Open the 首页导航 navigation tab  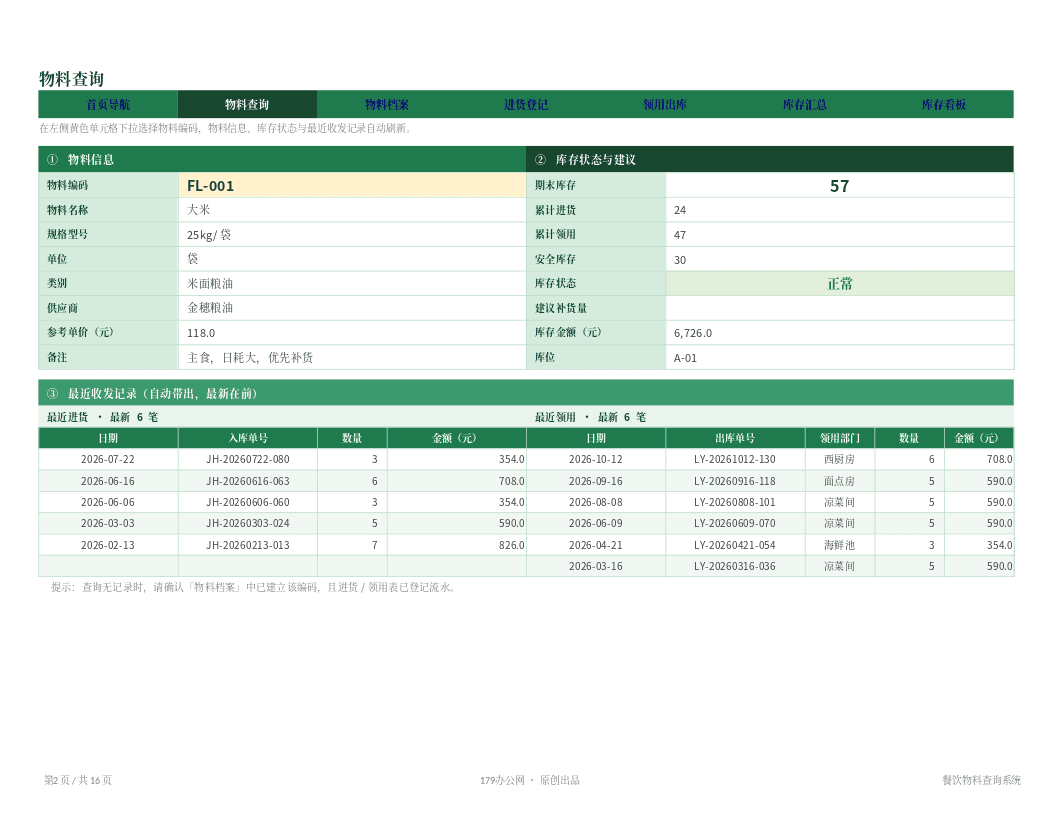coord(108,104)
